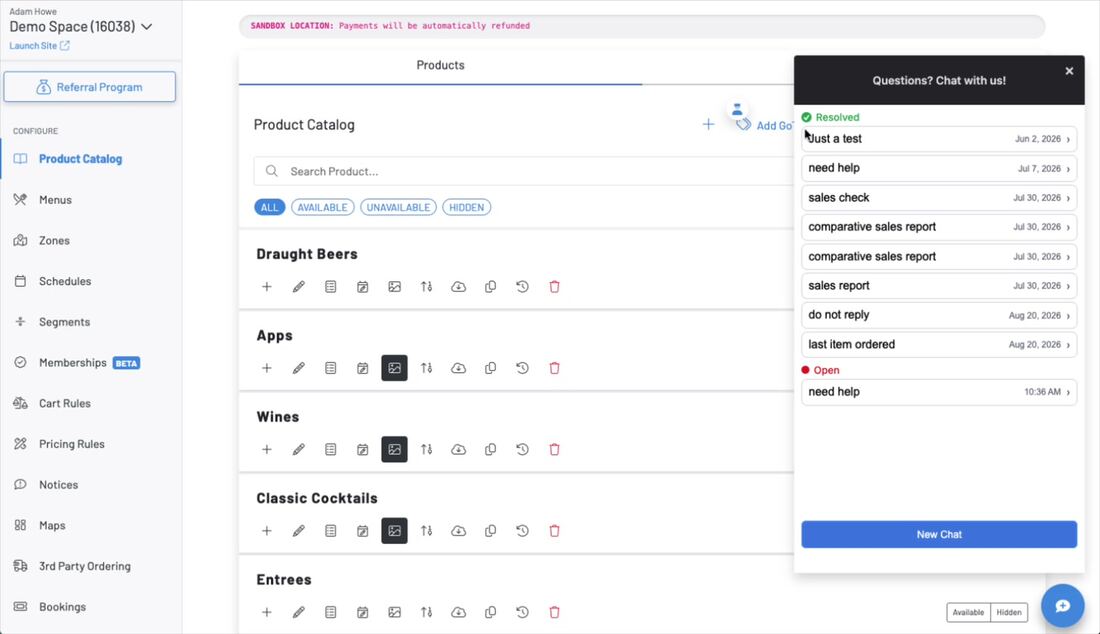Delete the Classic Cocktails category

click(x=554, y=530)
